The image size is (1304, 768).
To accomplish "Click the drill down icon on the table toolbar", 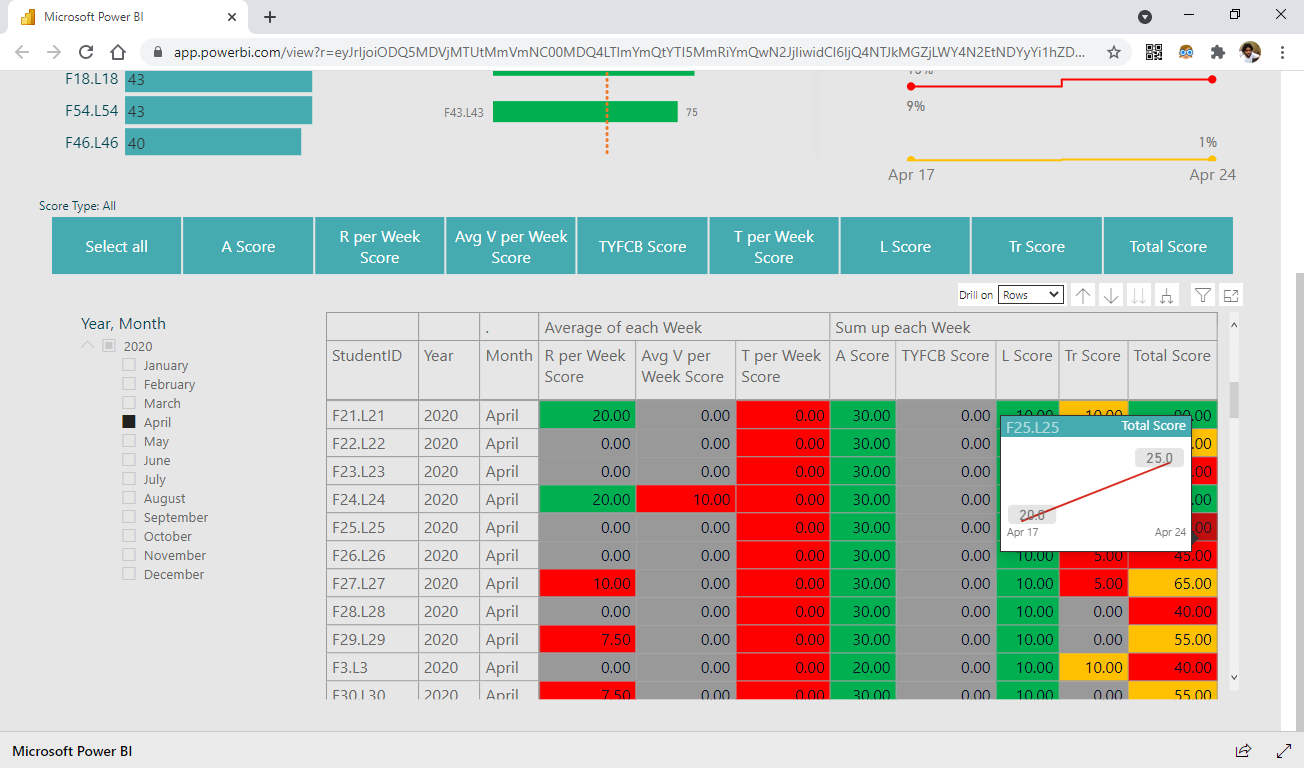I will (1110, 294).
